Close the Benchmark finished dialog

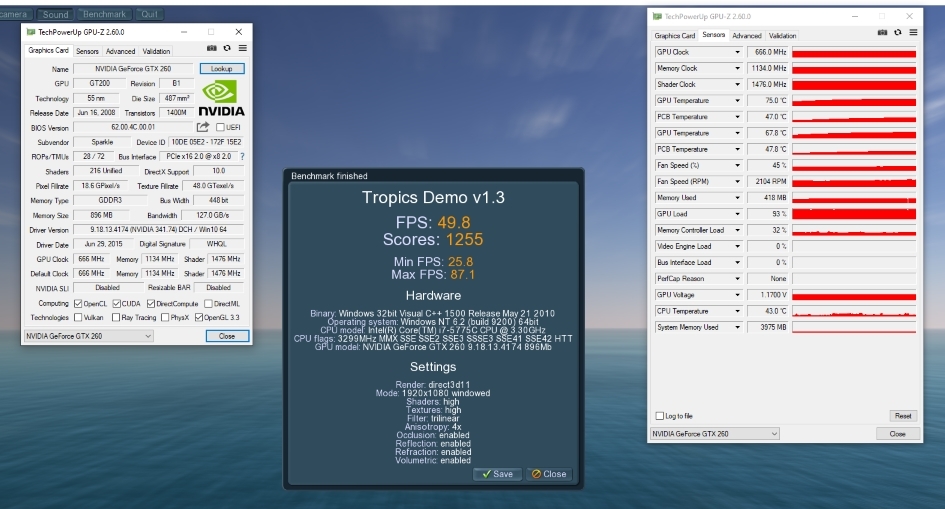[x=549, y=474]
